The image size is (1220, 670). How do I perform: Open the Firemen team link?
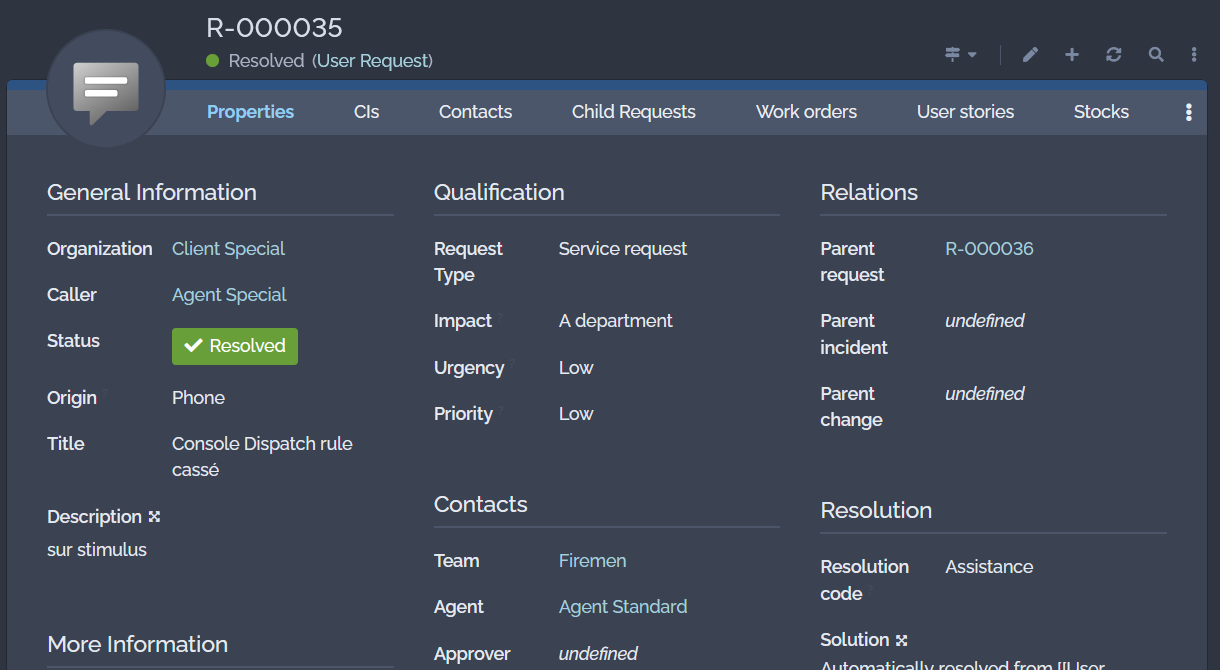(x=592, y=561)
